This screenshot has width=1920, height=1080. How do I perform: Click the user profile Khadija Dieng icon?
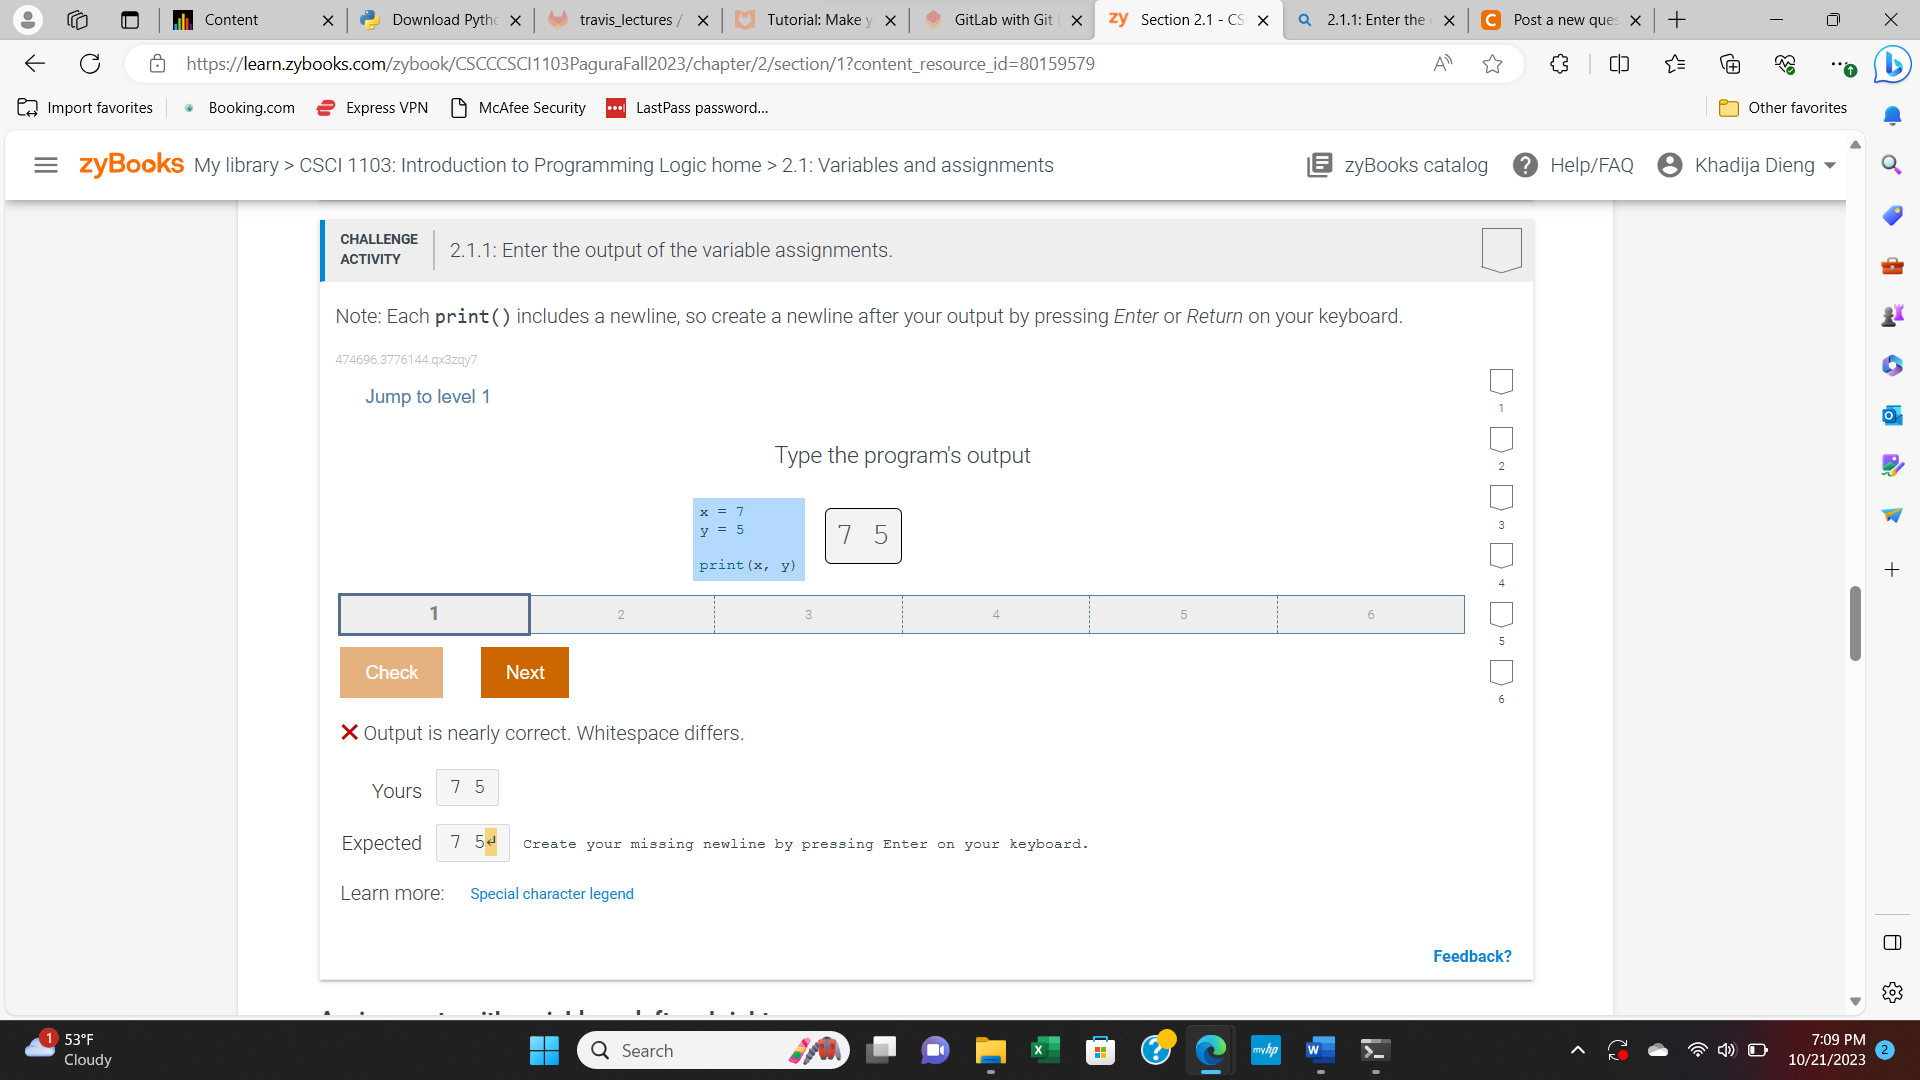pyautogui.click(x=1669, y=165)
